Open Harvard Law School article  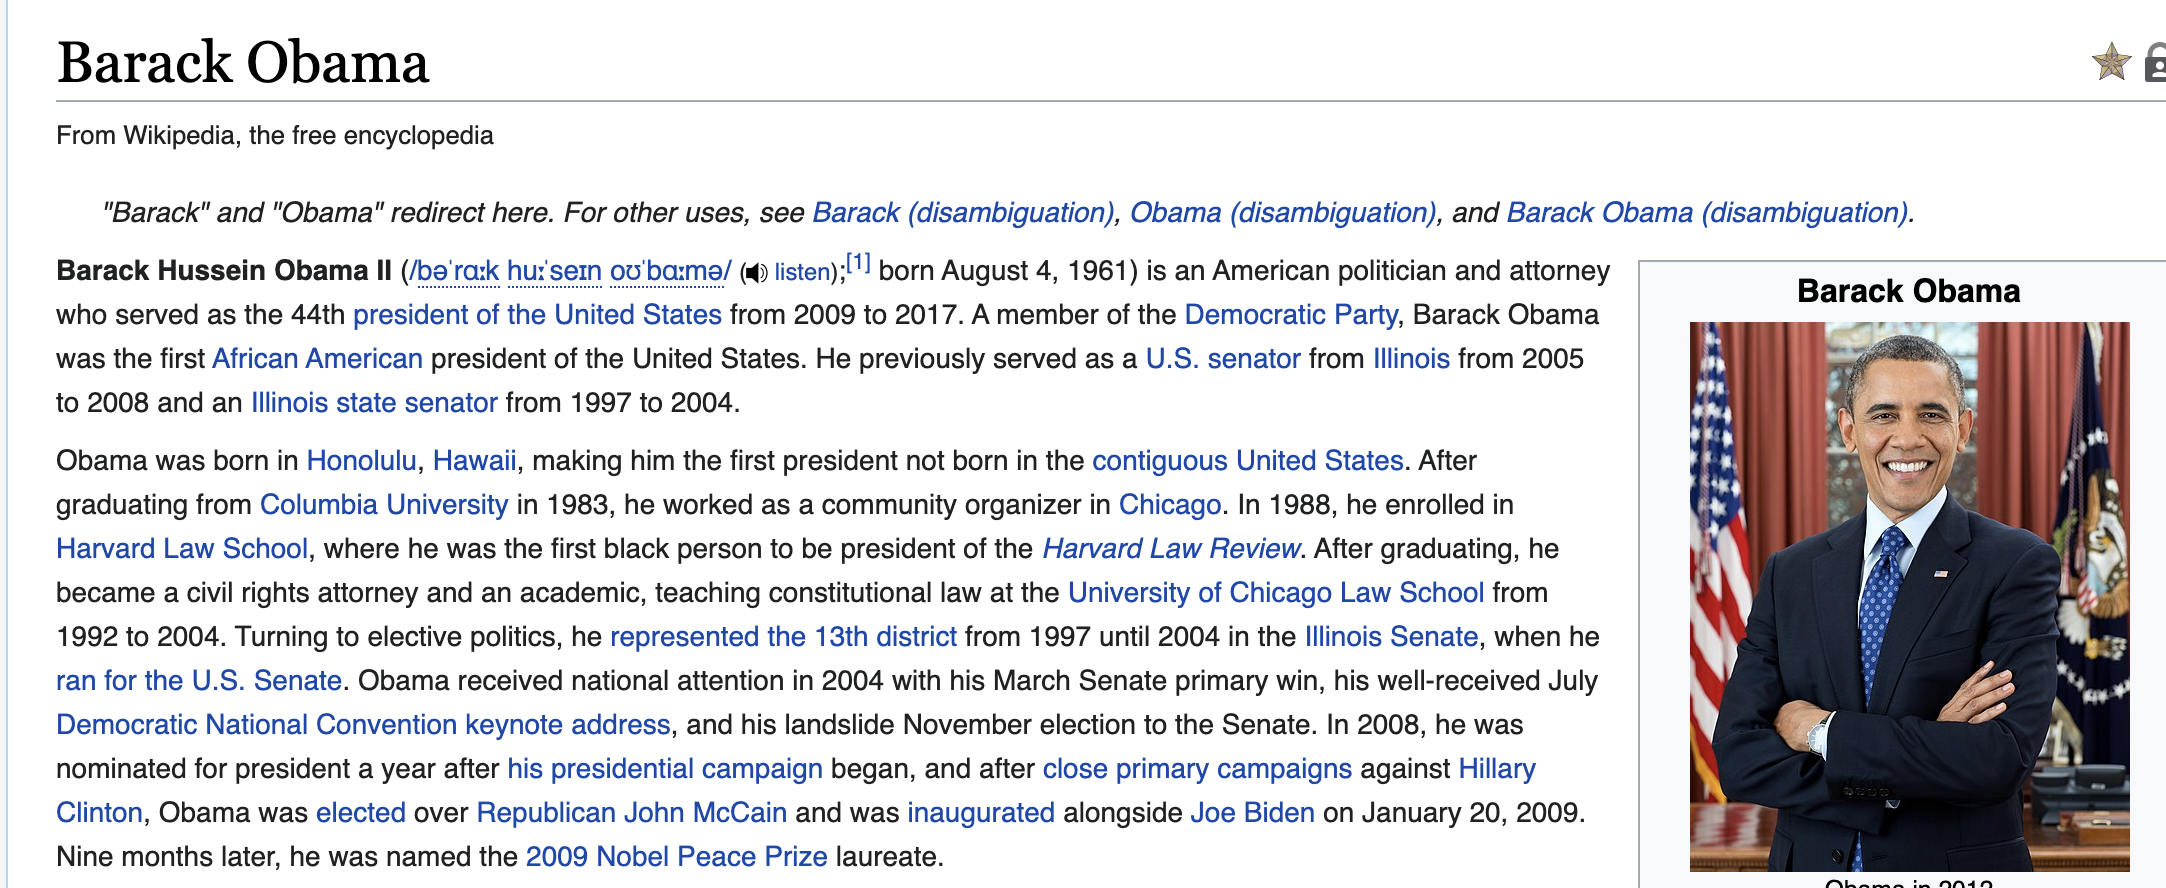182,549
